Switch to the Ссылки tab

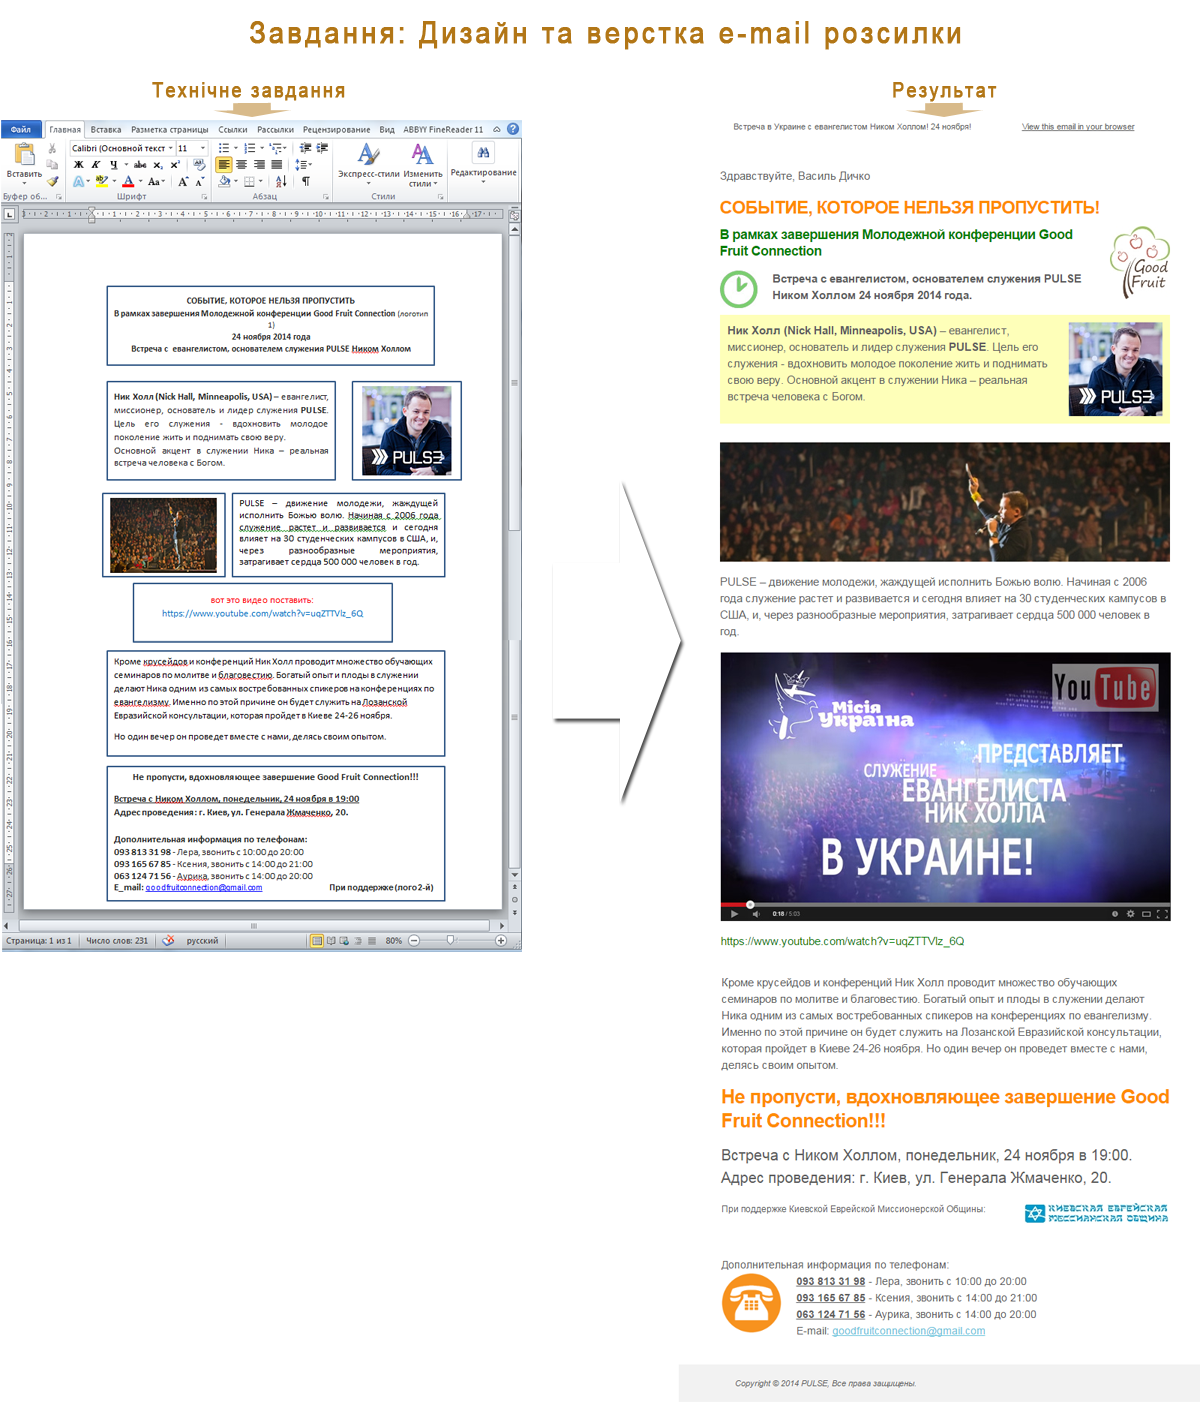tap(233, 130)
